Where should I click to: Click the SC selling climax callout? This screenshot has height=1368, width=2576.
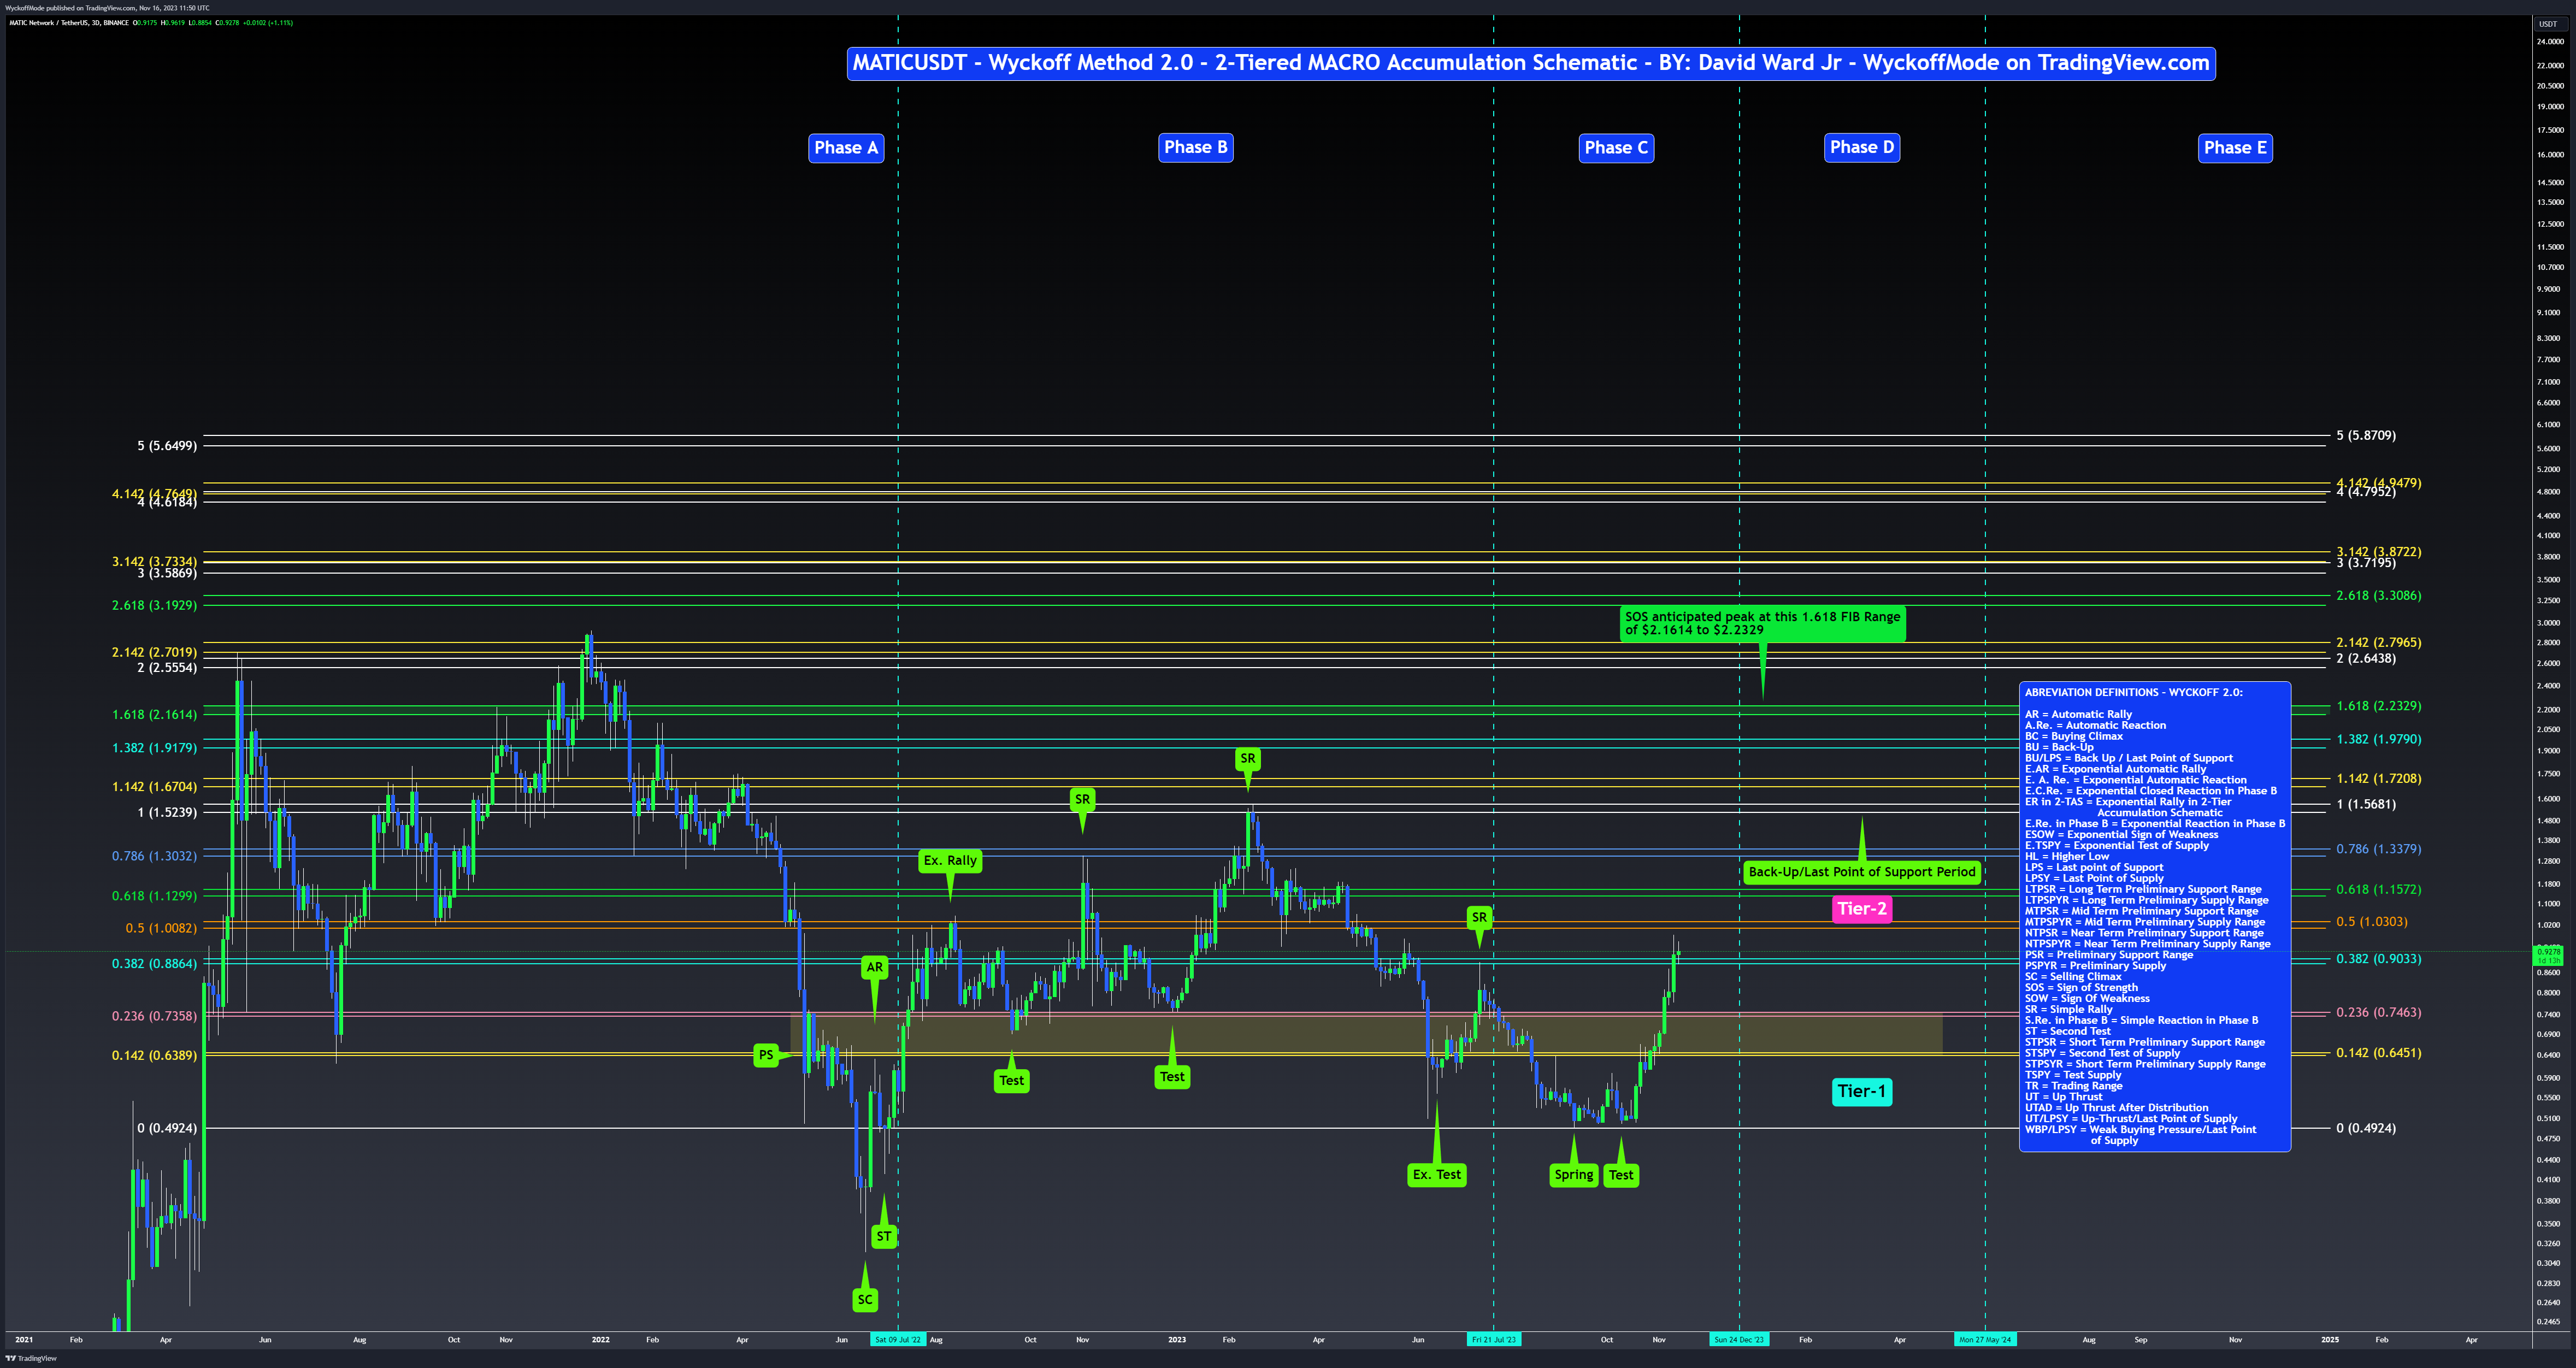(x=865, y=1299)
